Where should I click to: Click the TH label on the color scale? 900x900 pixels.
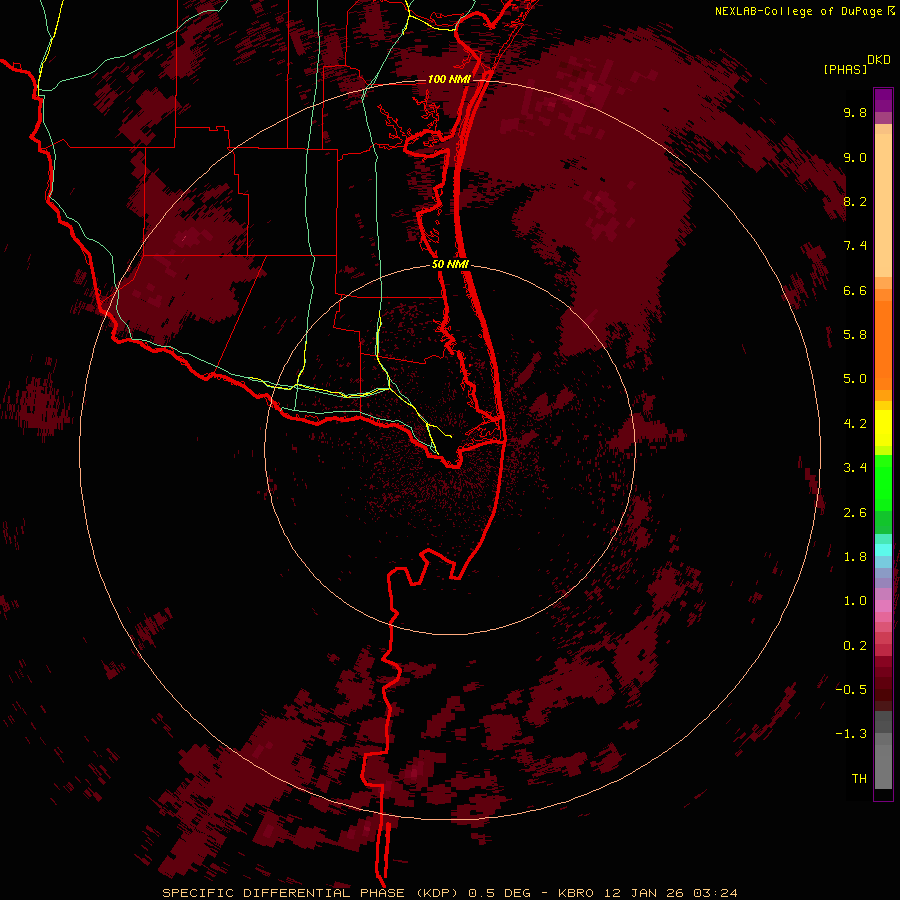[x=859, y=779]
